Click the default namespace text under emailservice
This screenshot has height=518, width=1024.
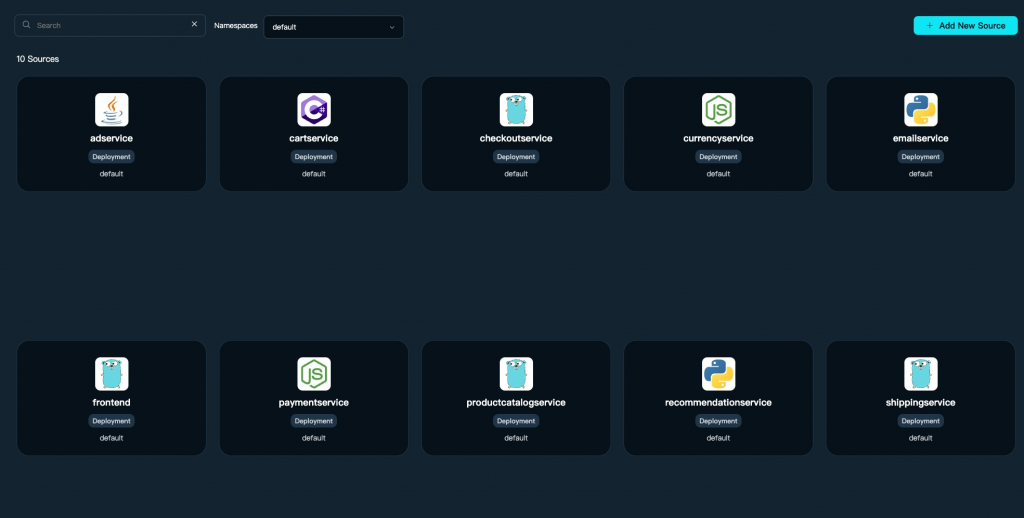click(921, 174)
